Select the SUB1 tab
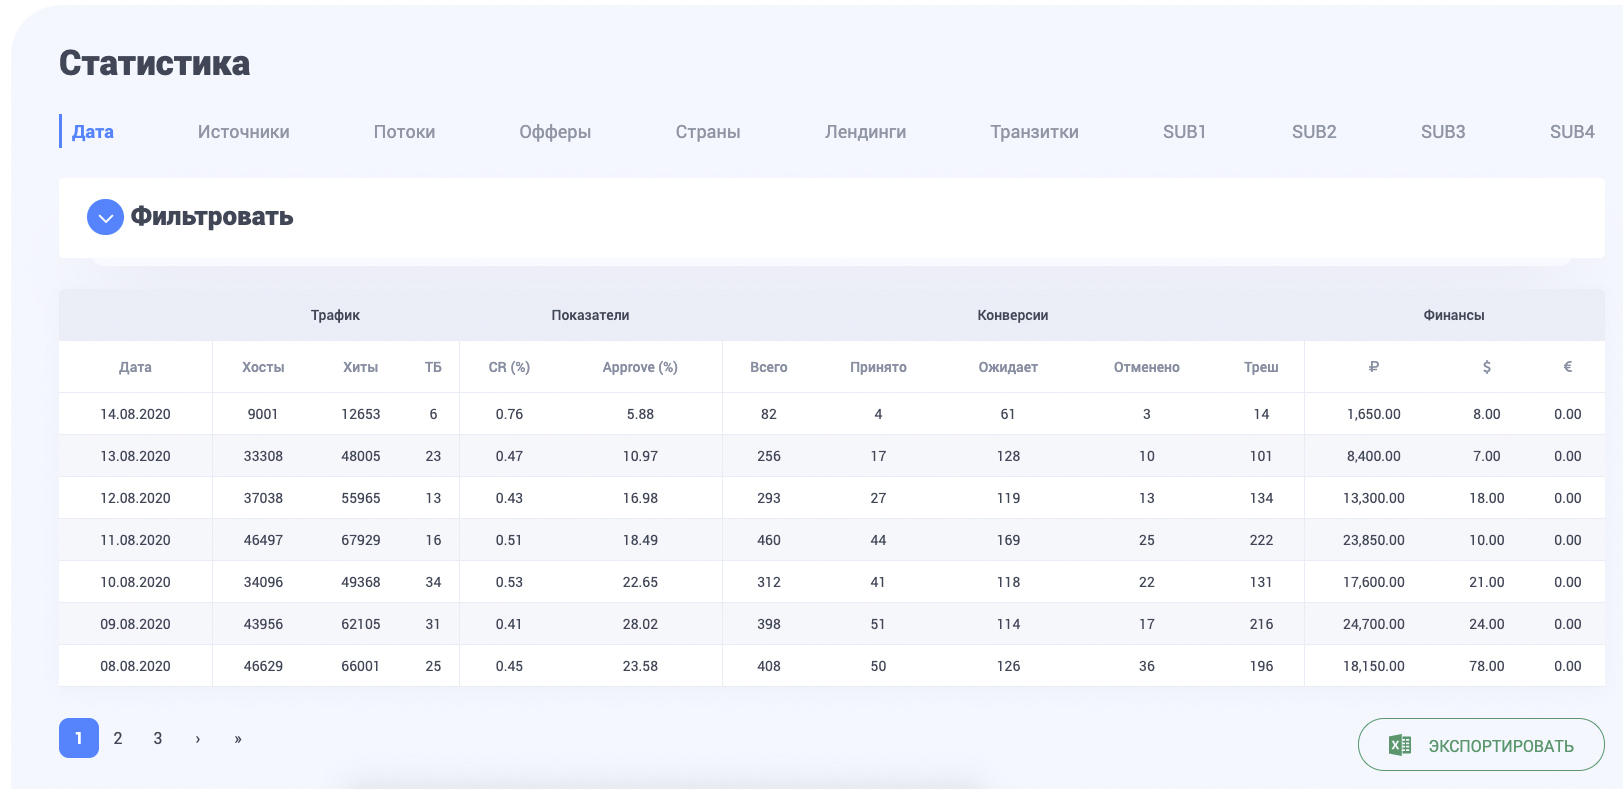The image size is (1623, 789). pos(1184,132)
